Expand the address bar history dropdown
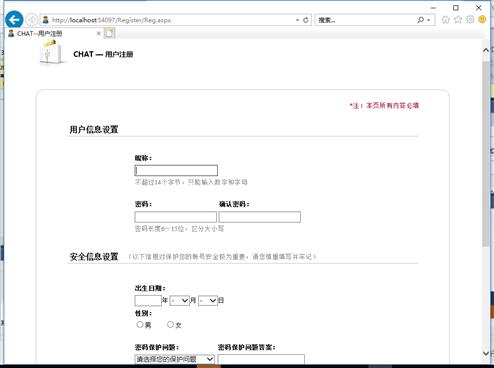Image resolution: width=494 pixels, height=368 pixels. pyautogui.click(x=297, y=20)
